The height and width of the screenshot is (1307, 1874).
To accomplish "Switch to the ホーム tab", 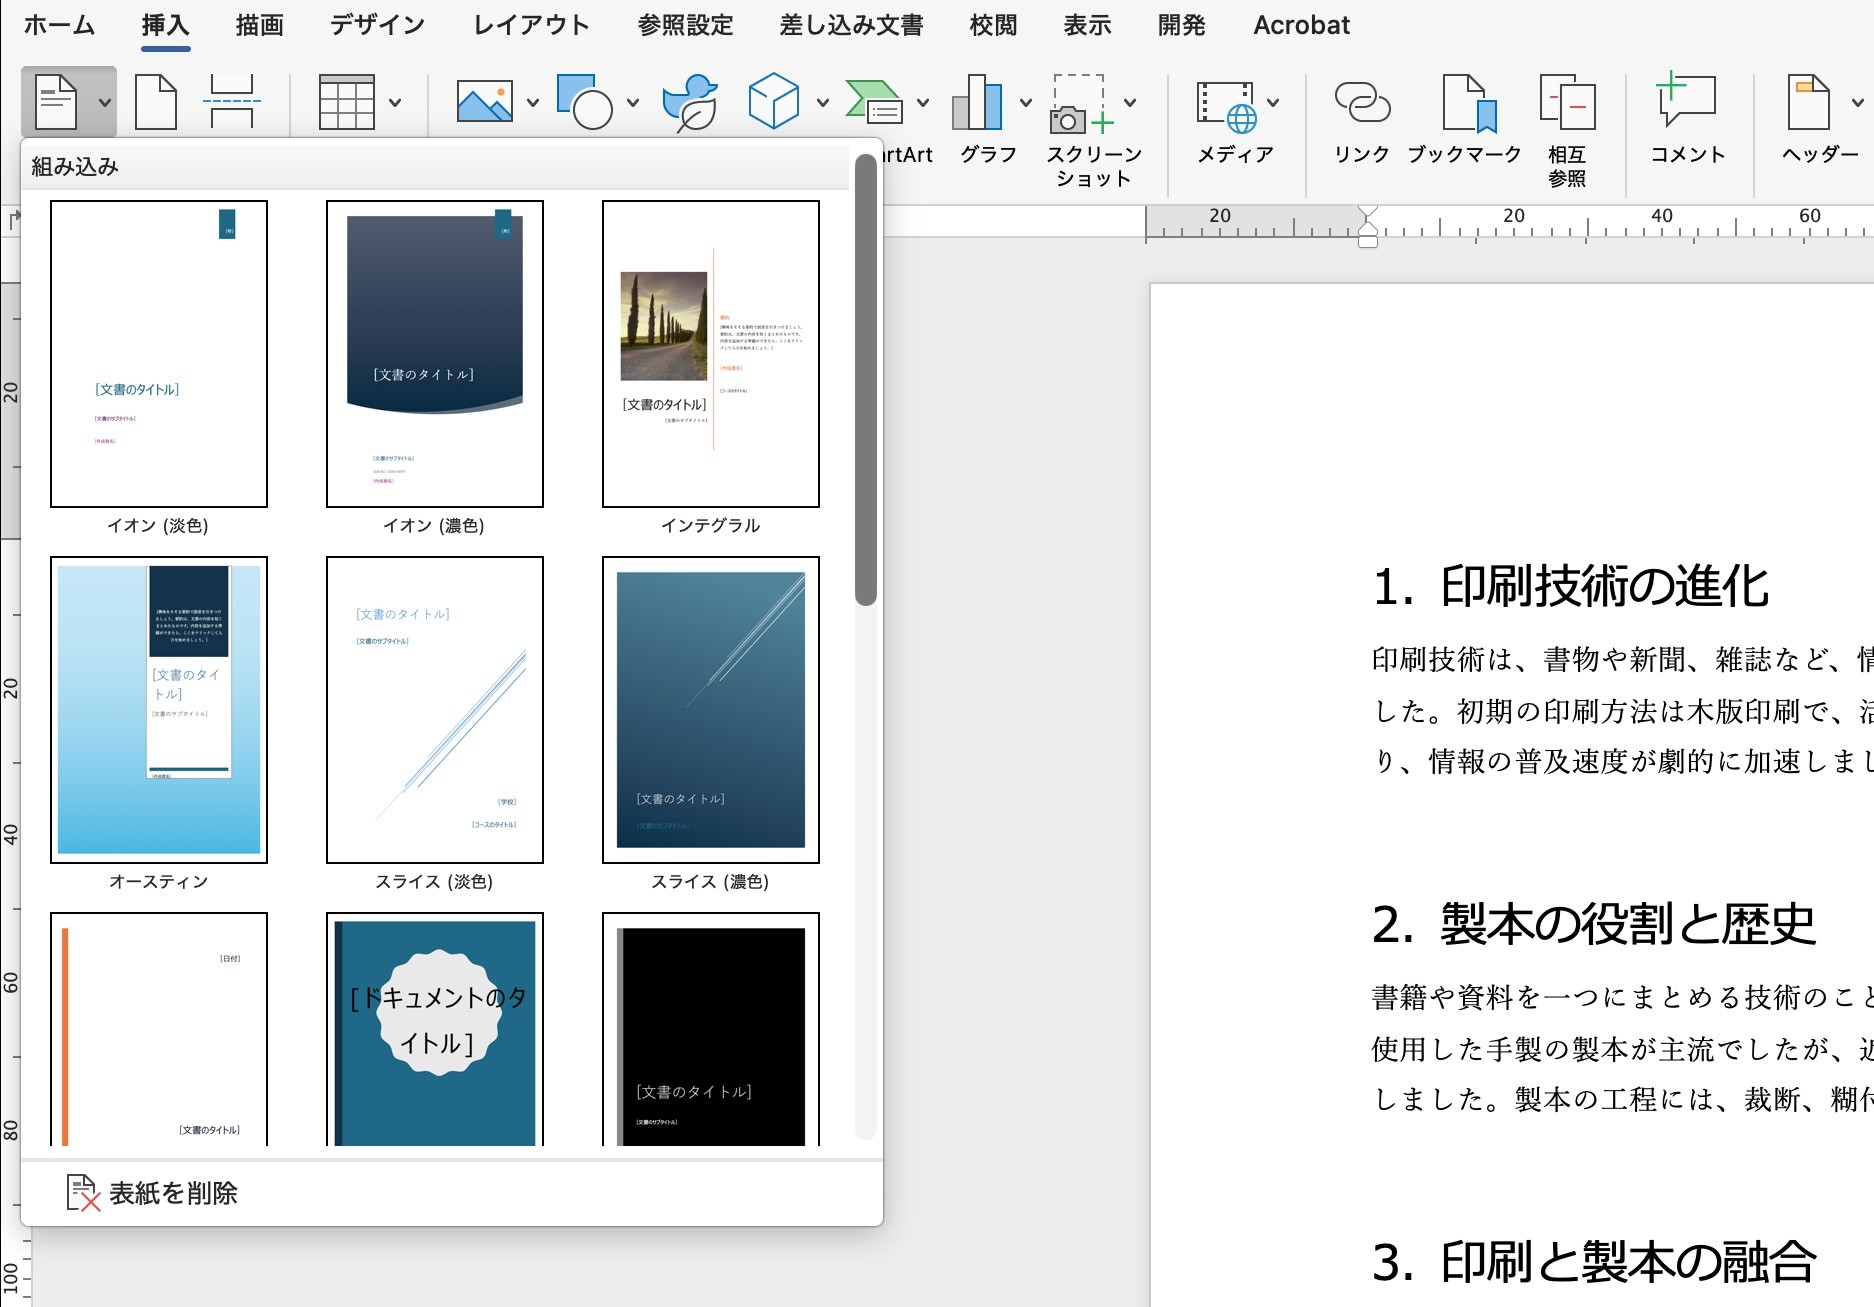I will click(x=59, y=25).
